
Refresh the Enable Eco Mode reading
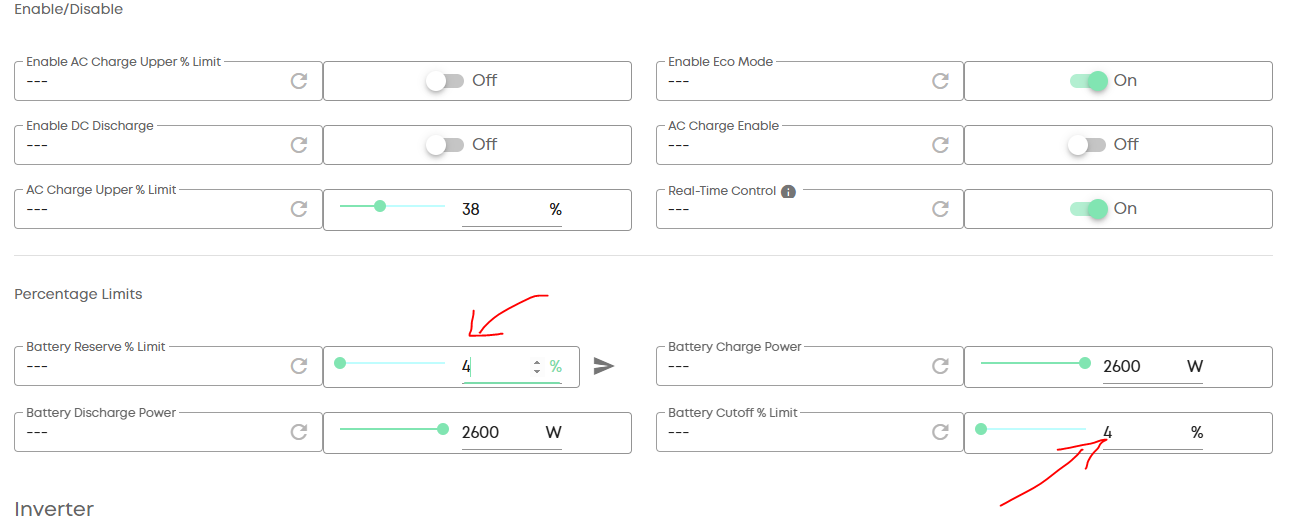(x=940, y=81)
